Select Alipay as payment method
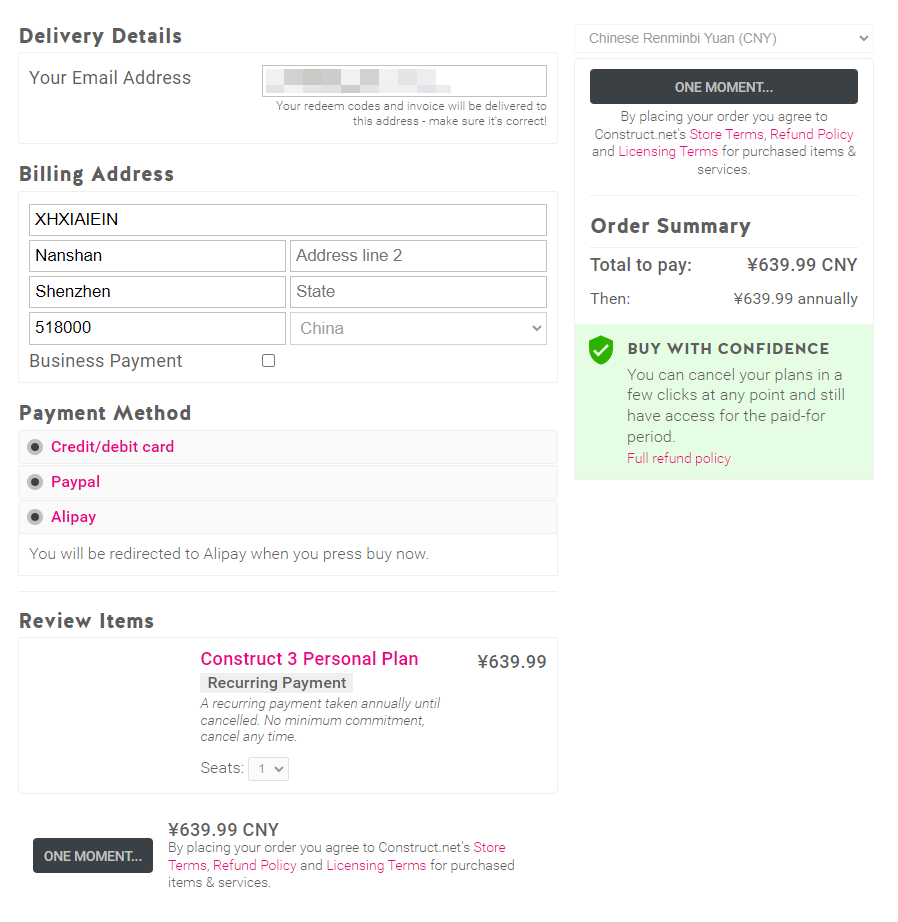This screenshot has height=922, width=898. 35,517
